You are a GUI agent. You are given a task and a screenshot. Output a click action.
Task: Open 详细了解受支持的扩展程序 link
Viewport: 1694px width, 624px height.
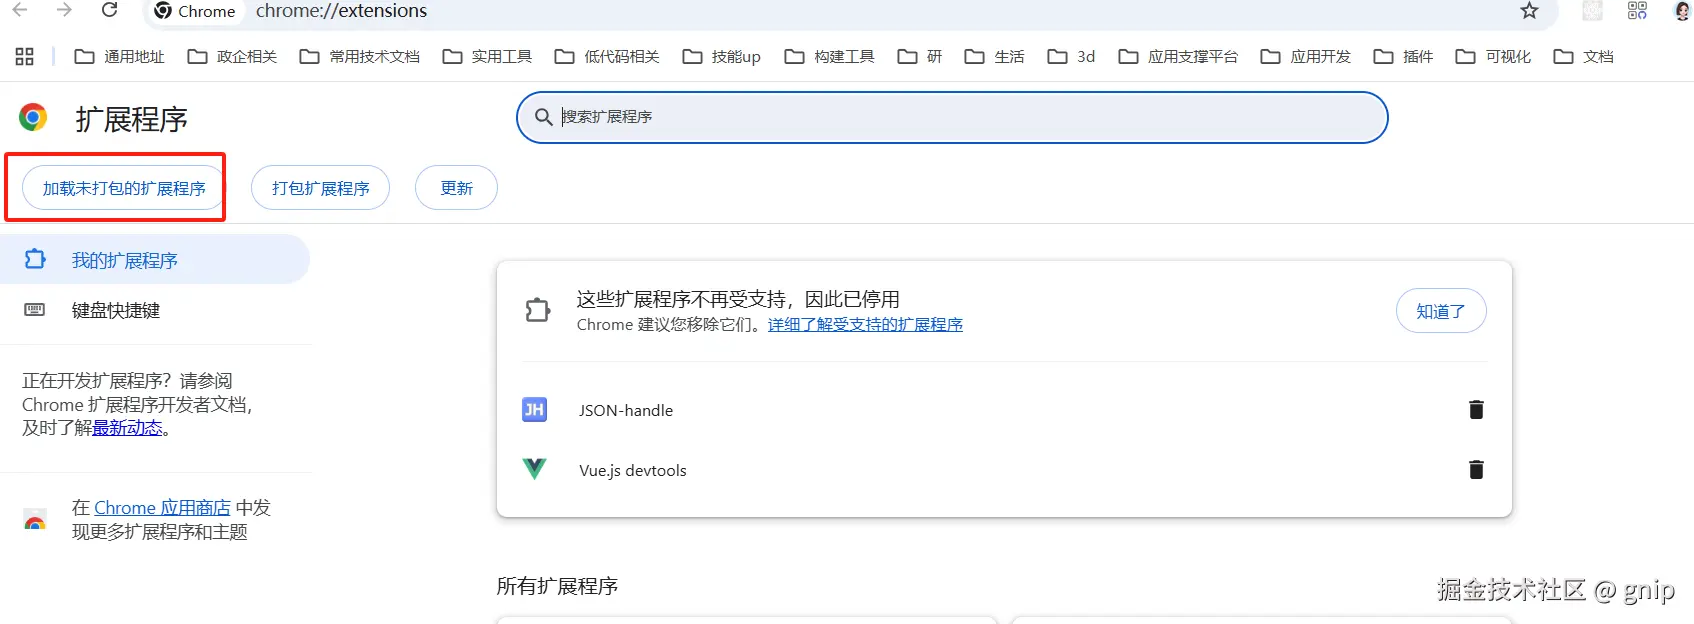[x=865, y=325]
